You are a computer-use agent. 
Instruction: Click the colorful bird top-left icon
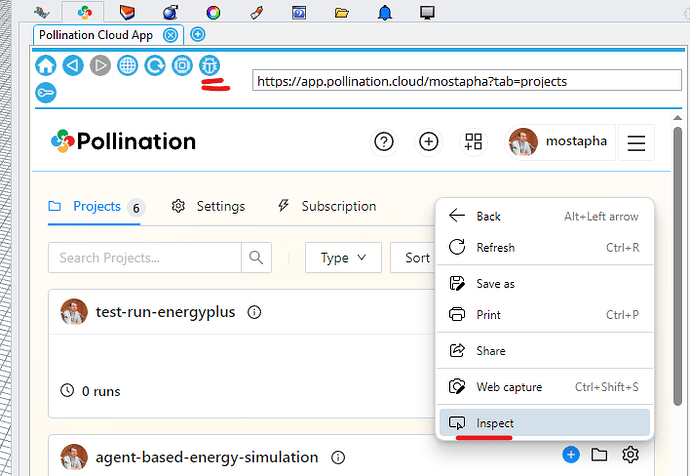(42, 12)
